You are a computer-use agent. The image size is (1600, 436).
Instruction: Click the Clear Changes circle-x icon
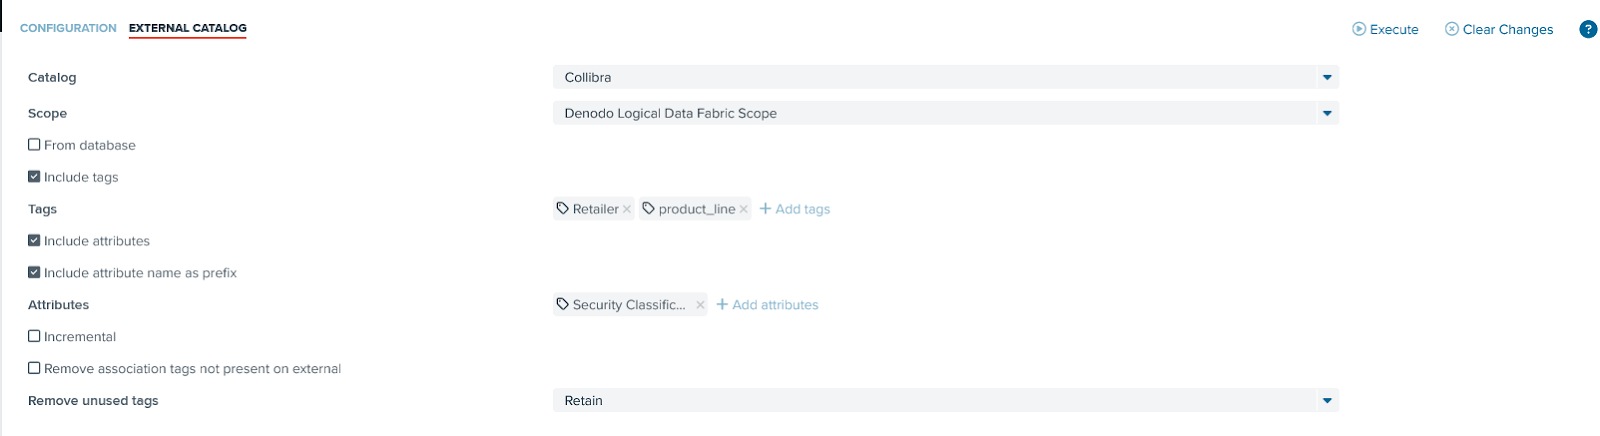(x=1452, y=29)
